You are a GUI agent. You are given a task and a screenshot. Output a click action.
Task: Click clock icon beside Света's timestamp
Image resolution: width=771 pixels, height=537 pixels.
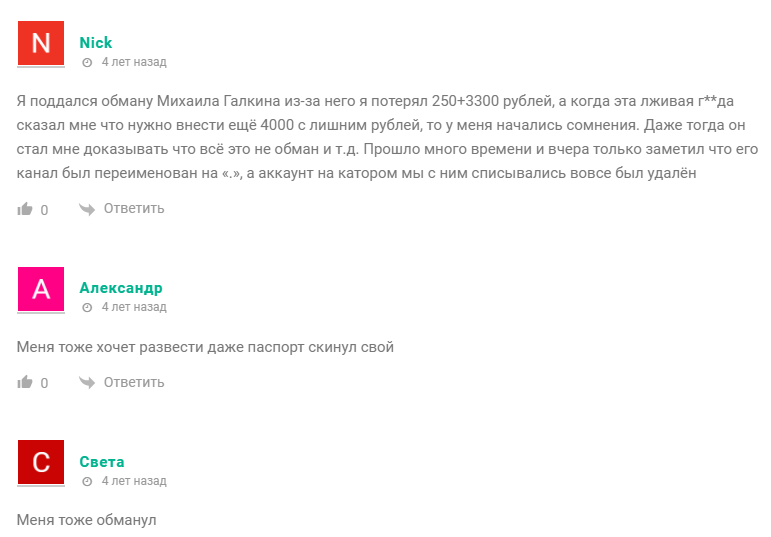click(x=87, y=481)
